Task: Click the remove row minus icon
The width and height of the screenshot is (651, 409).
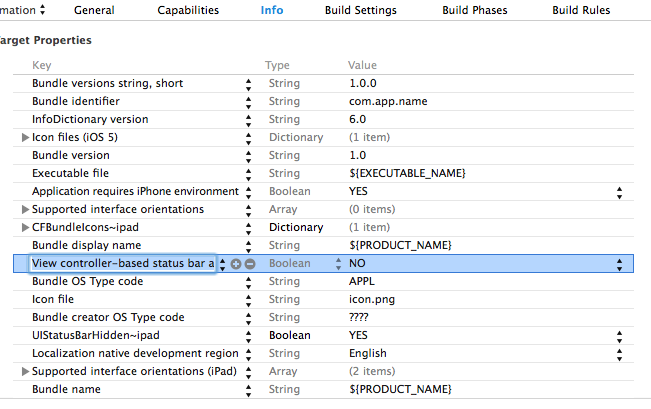Action: click(x=249, y=264)
